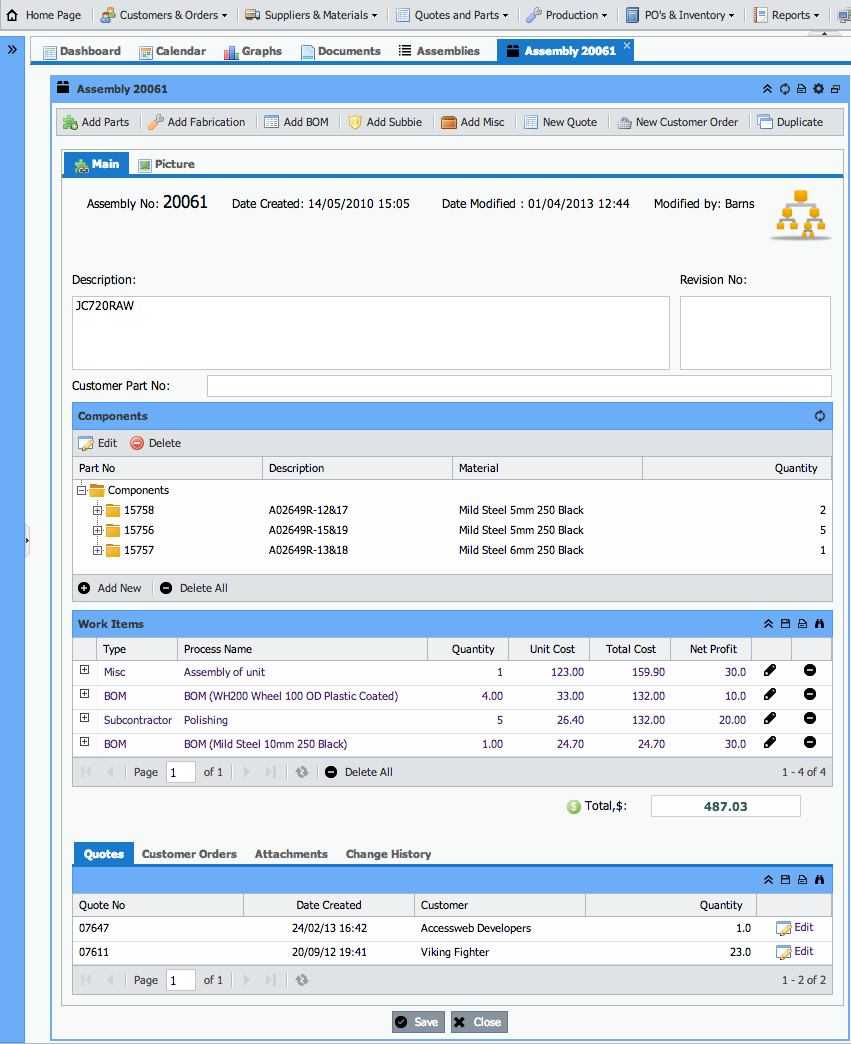
Task: Add New component button
Action: pos(110,589)
